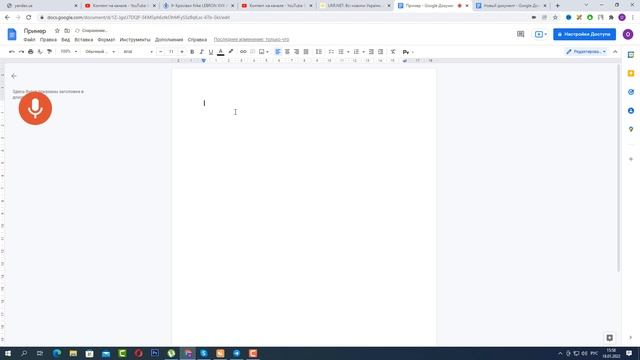Insert a checklist from the toolbar
The height and width of the screenshot is (360, 640).
coord(331,52)
